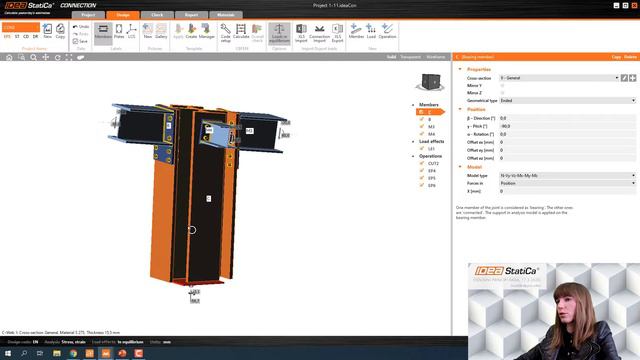Select member C in the tree
This screenshot has width=640, height=360.
430,112
